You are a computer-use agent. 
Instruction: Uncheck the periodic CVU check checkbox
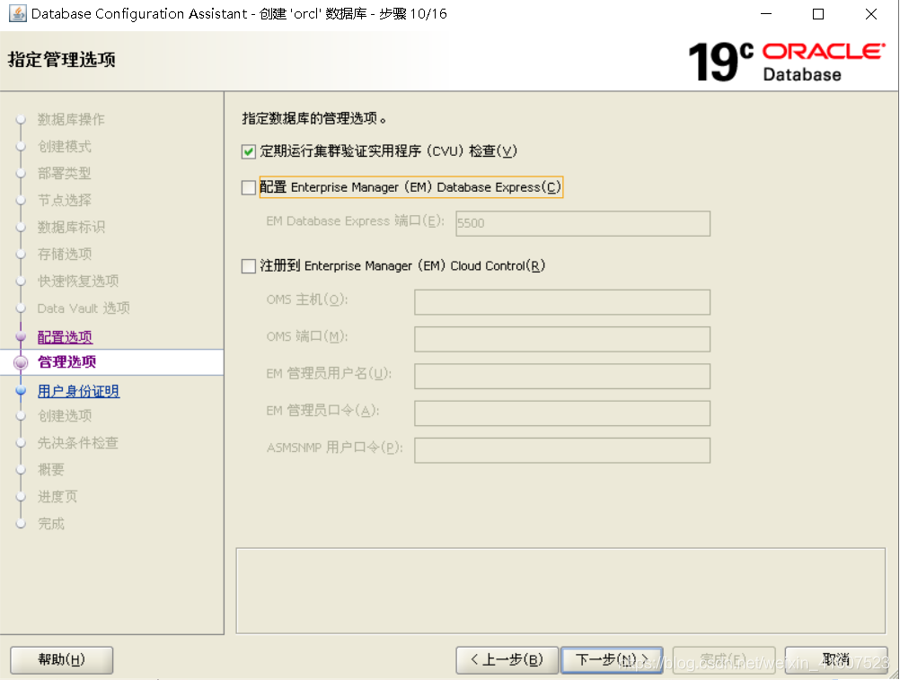click(x=249, y=152)
